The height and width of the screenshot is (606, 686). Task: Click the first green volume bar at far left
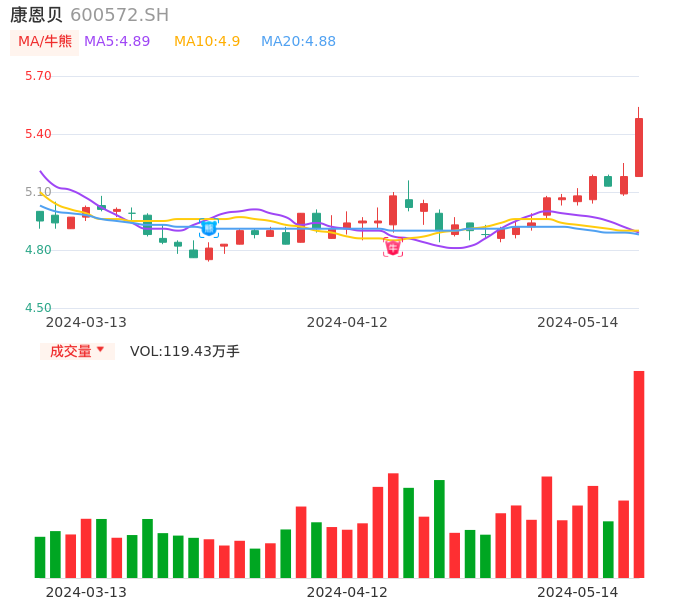(40, 557)
